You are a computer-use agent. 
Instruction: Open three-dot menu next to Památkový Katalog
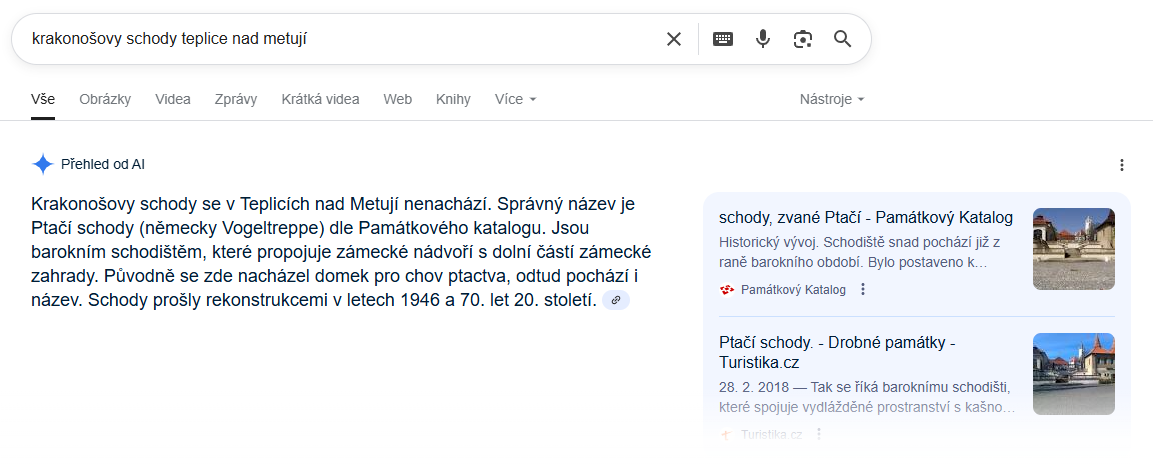[x=863, y=290]
